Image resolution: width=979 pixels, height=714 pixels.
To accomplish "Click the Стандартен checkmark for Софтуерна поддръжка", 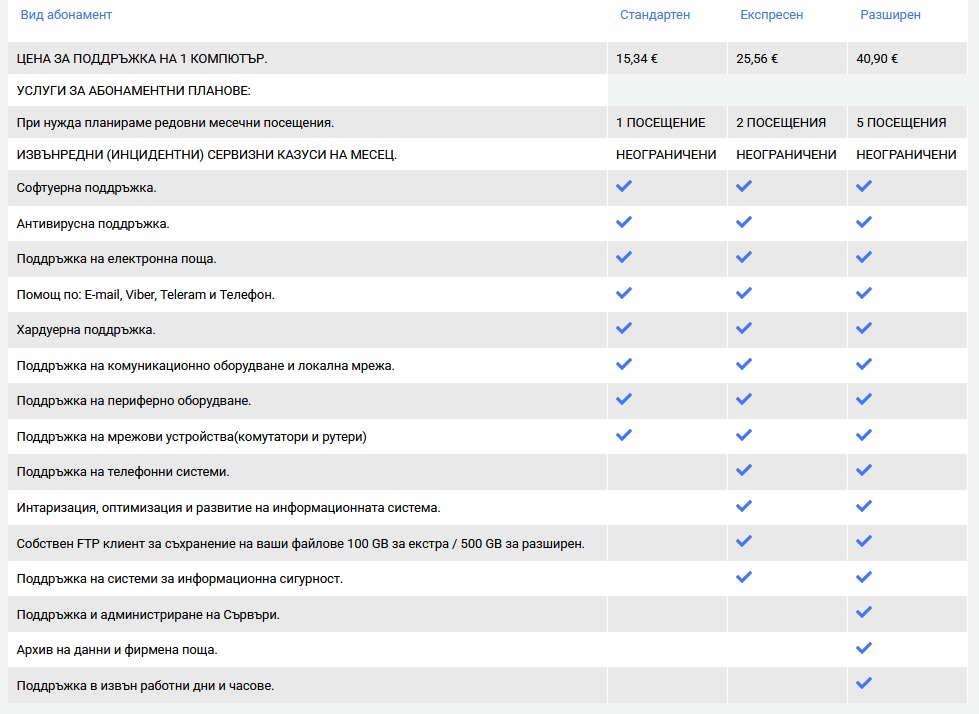I will click(624, 186).
